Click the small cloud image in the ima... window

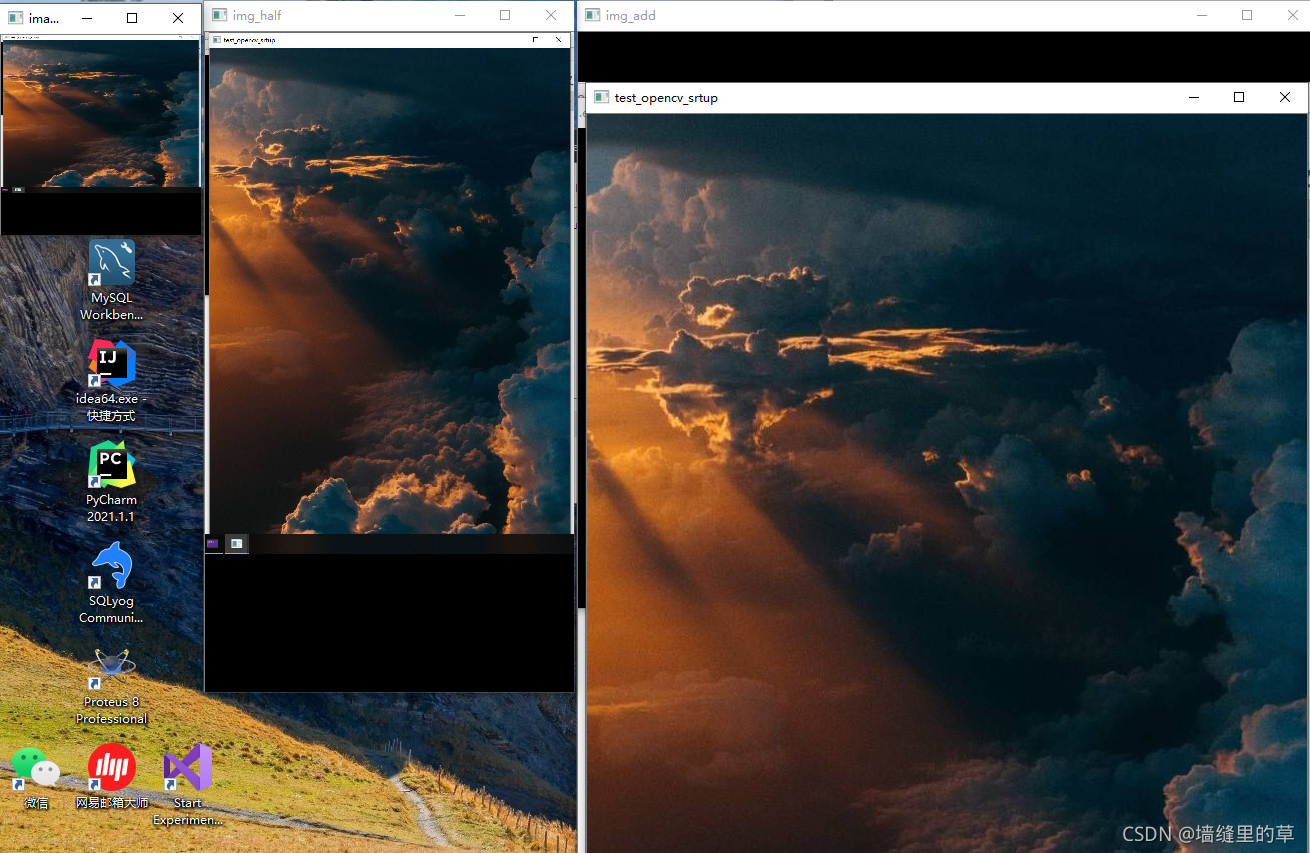click(x=101, y=113)
